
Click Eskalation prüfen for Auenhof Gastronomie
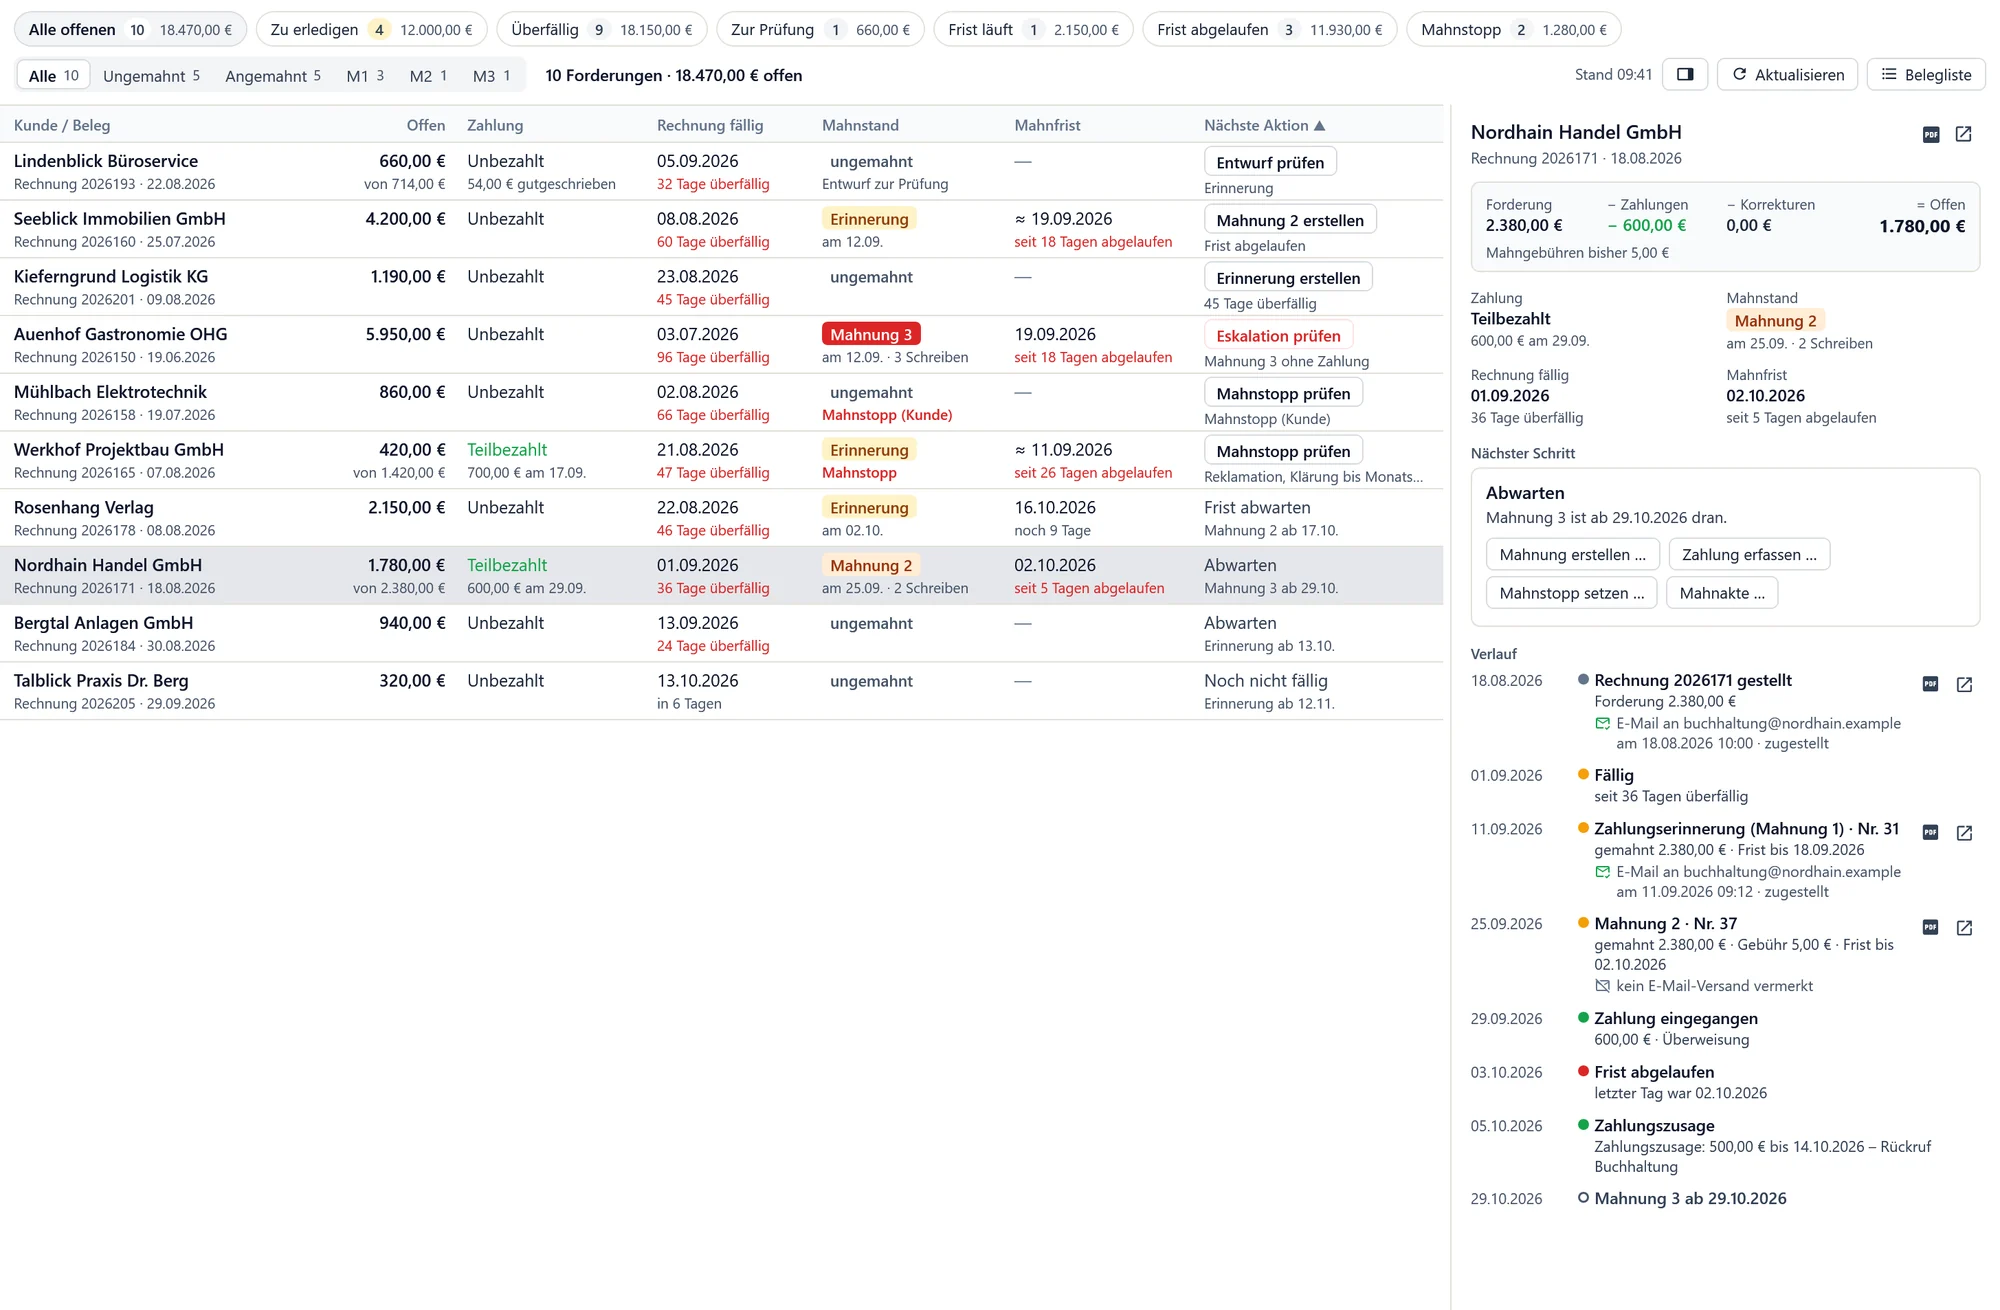click(x=1278, y=335)
